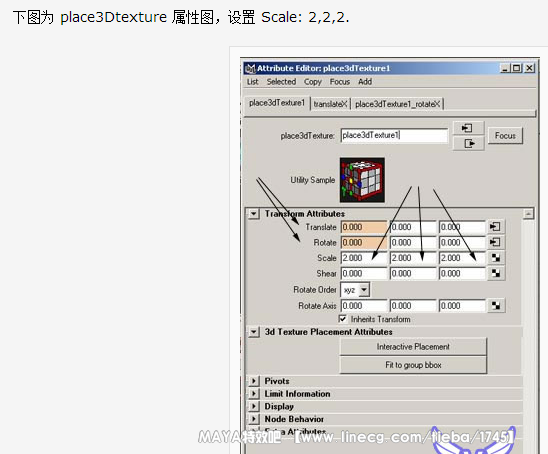Viewport: 548px width, 454px height.
Task: Expand the Limit Information section
Action: pyautogui.click(x=254, y=394)
